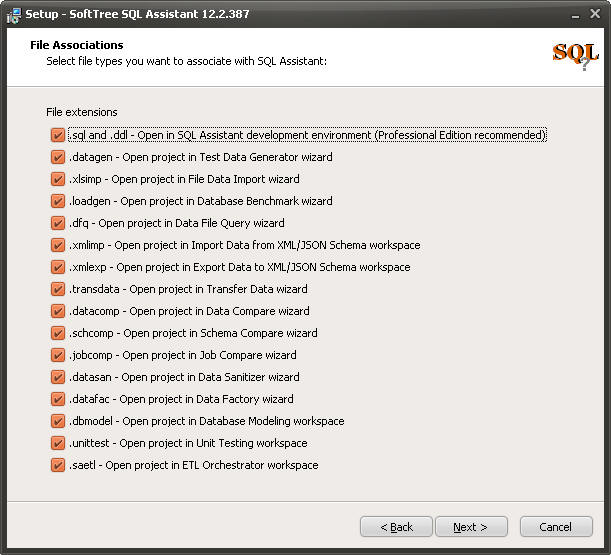The width and height of the screenshot is (611, 555).
Task: Toggle the .xmlimp Import Data checkbox
Action: (x=58, y=245)
